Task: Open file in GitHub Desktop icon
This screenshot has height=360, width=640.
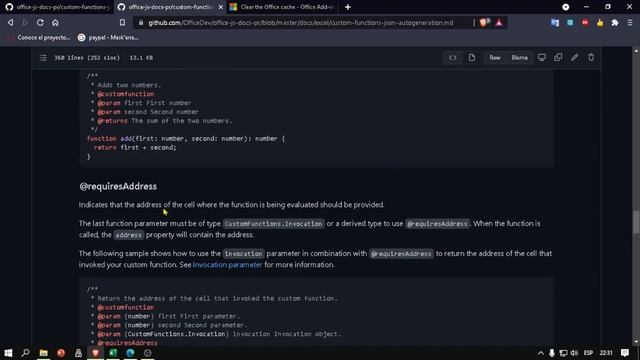Action: click(x=542, y=58)
